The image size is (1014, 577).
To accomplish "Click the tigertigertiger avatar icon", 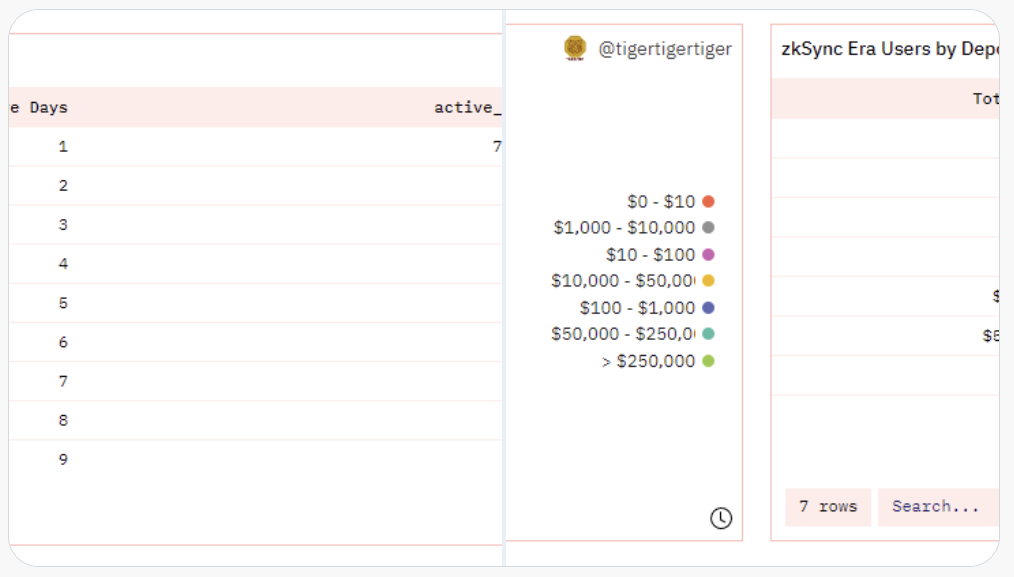I will click(x=575, y=49).
